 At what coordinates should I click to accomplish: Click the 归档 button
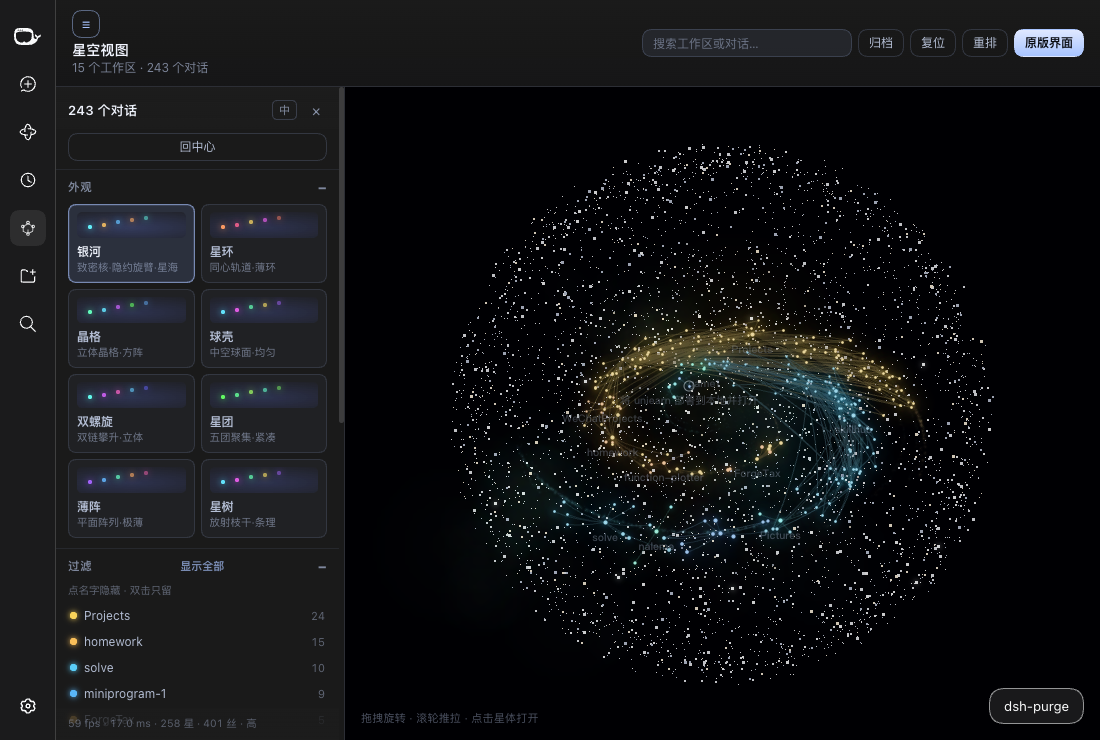(x=880, y=43)
